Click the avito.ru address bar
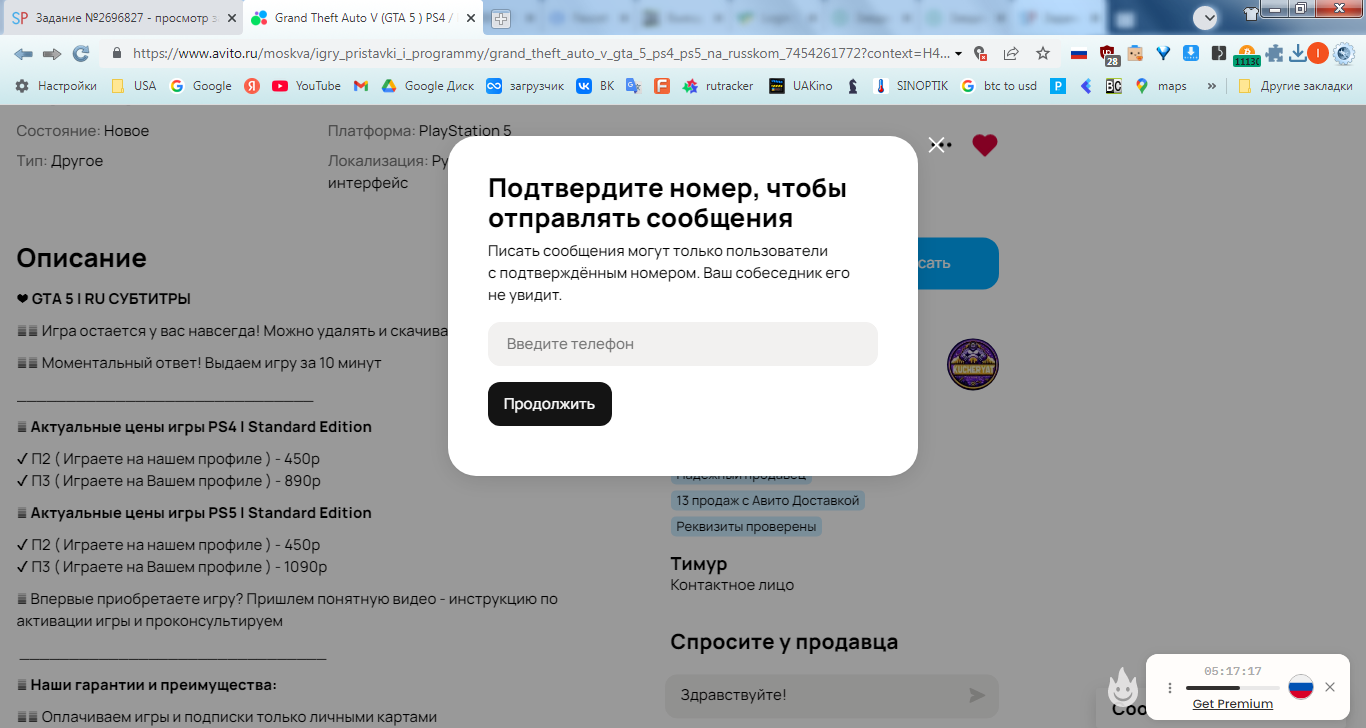The width and height of the screenshot is (1366, 728). (x=540, y=53)
